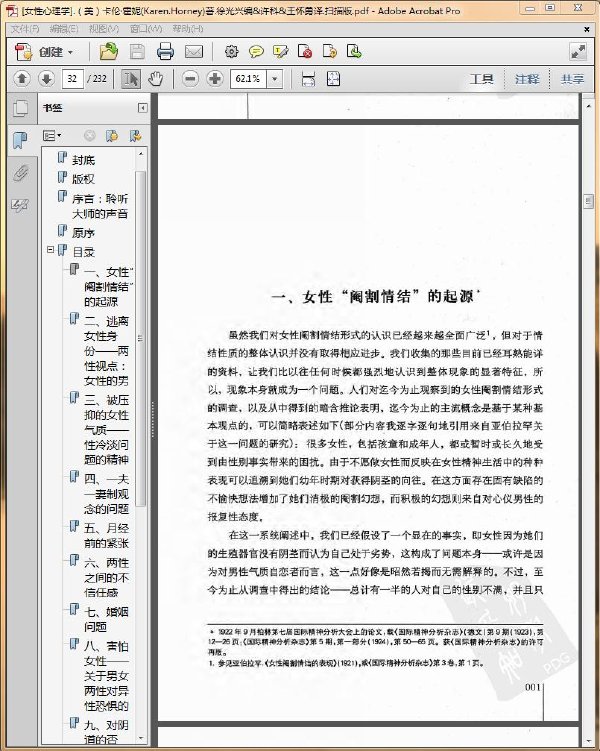
Task: Select the 序言：聆听大师的声音 bookmark
Action: (x=100, y=206)
